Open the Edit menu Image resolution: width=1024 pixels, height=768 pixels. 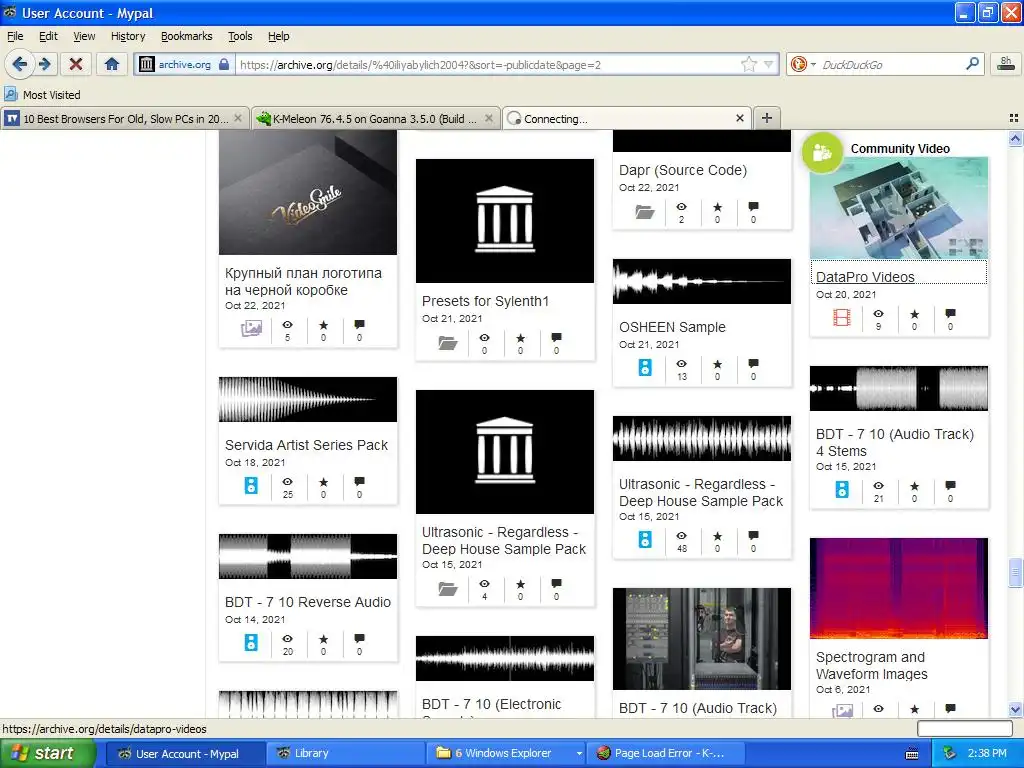pos(48,36)
